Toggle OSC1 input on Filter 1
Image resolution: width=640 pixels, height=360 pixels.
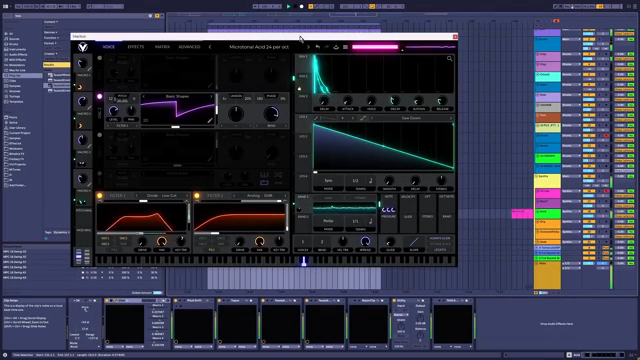105,238
